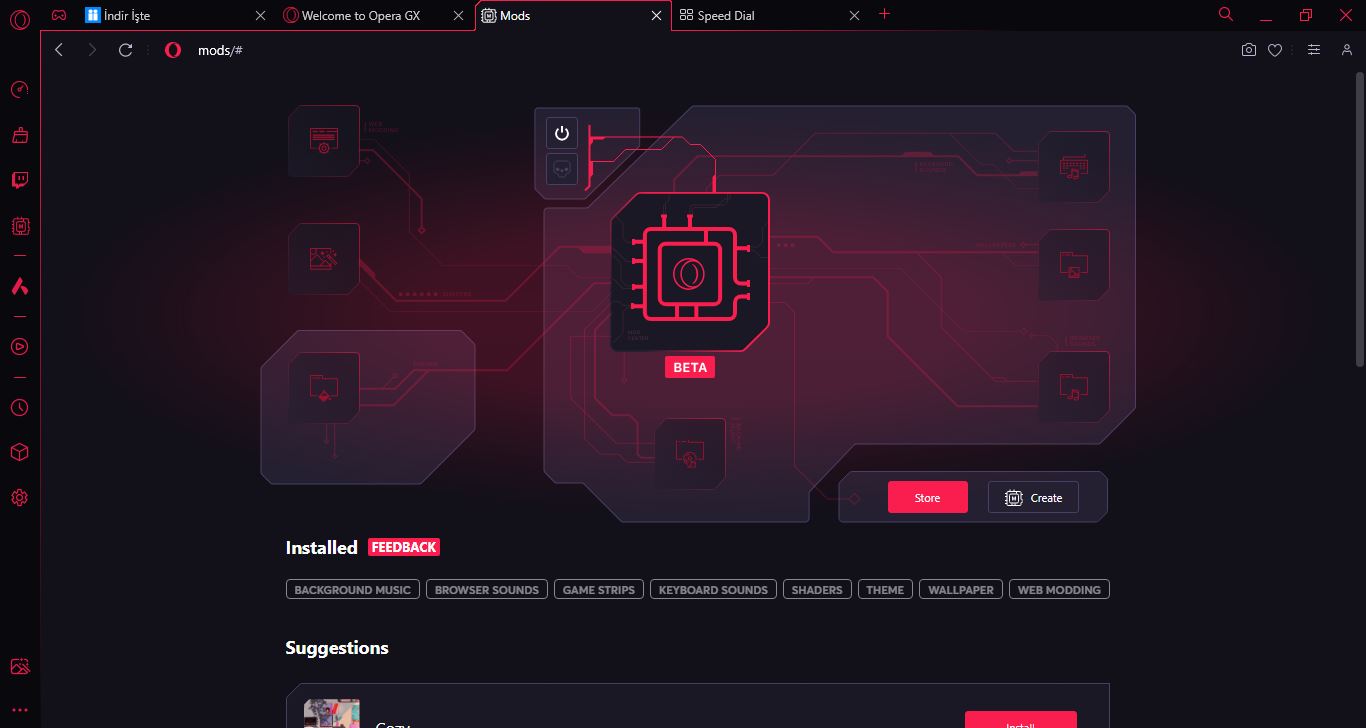Click the BETA badge
This screenshot has width=1366, height=728.
click(690, 367)
